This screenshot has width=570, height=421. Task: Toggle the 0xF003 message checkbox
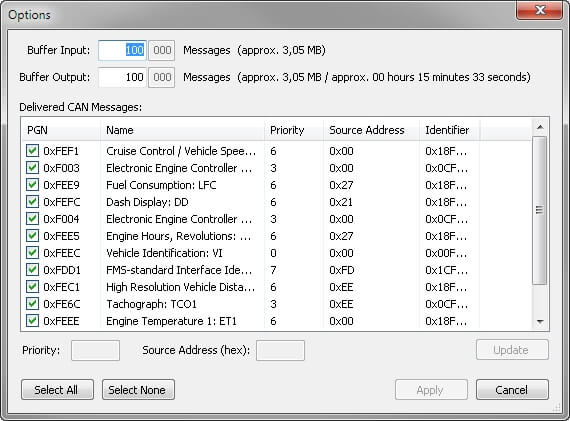[x=32, y=168]
